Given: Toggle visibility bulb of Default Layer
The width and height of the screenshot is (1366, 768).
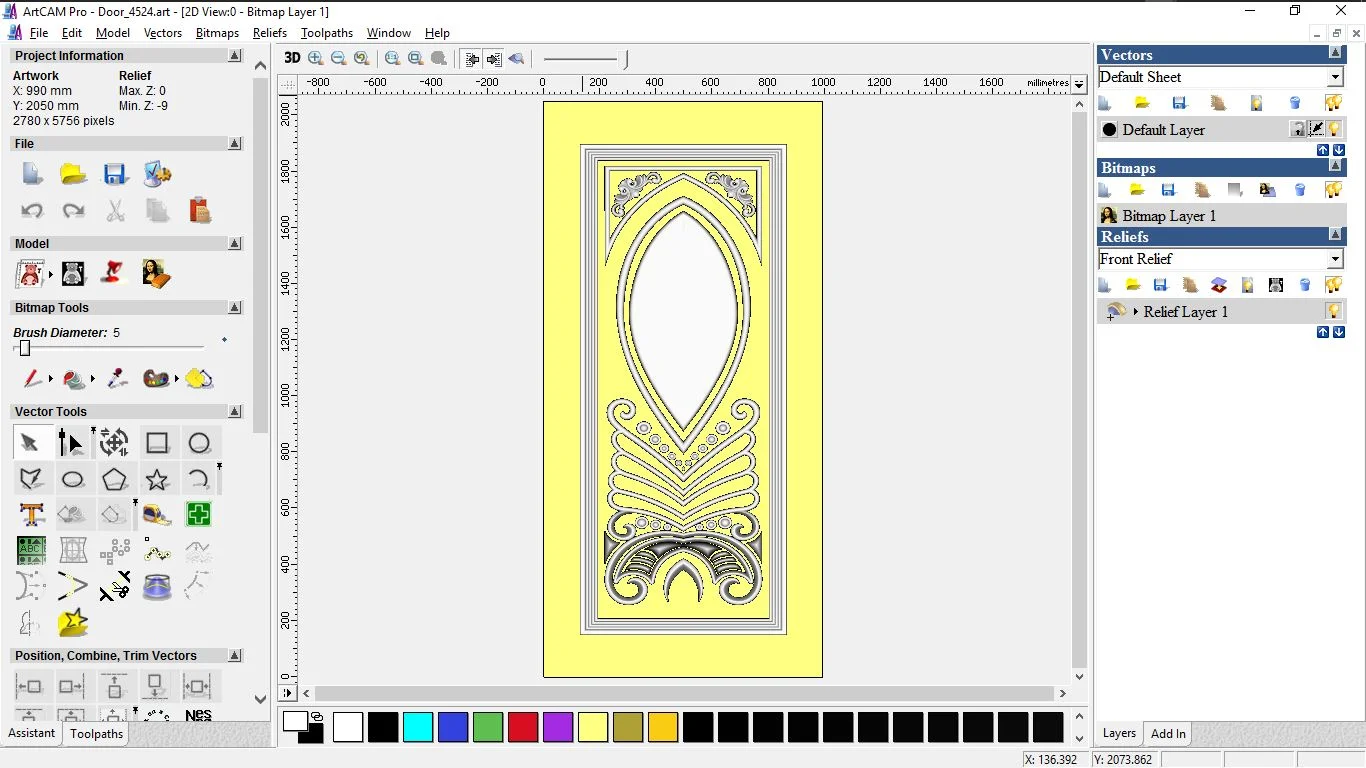Looking at the screenshot, I should [1334, 129].
